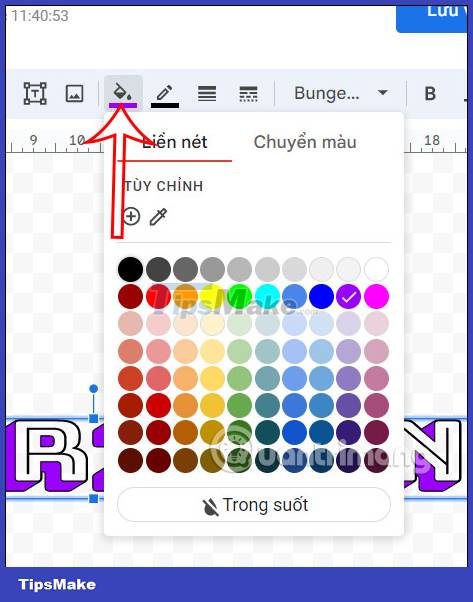Choose the pure blue swatch

(321, 296)
